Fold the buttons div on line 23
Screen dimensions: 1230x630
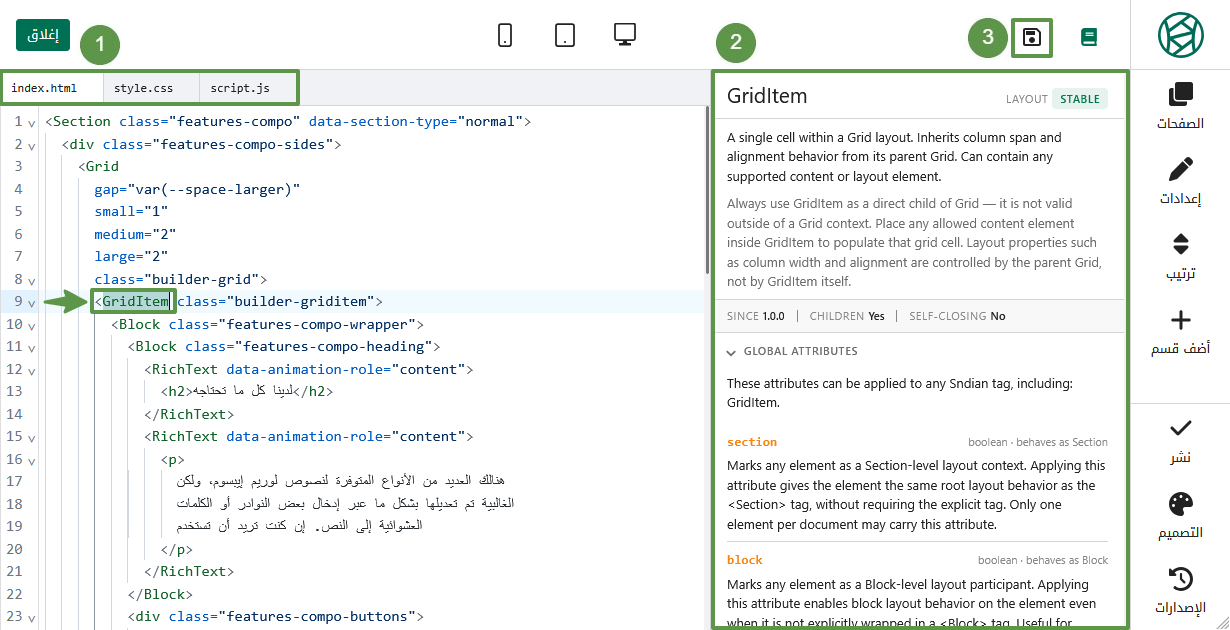[32, 617]
